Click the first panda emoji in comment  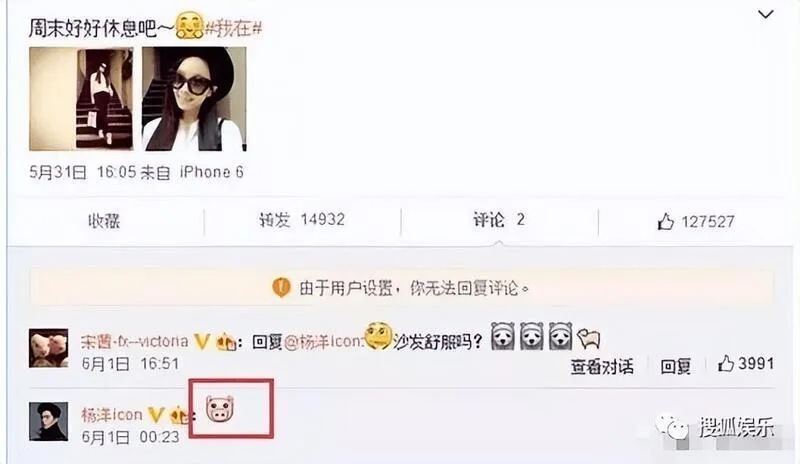(503, 336)
